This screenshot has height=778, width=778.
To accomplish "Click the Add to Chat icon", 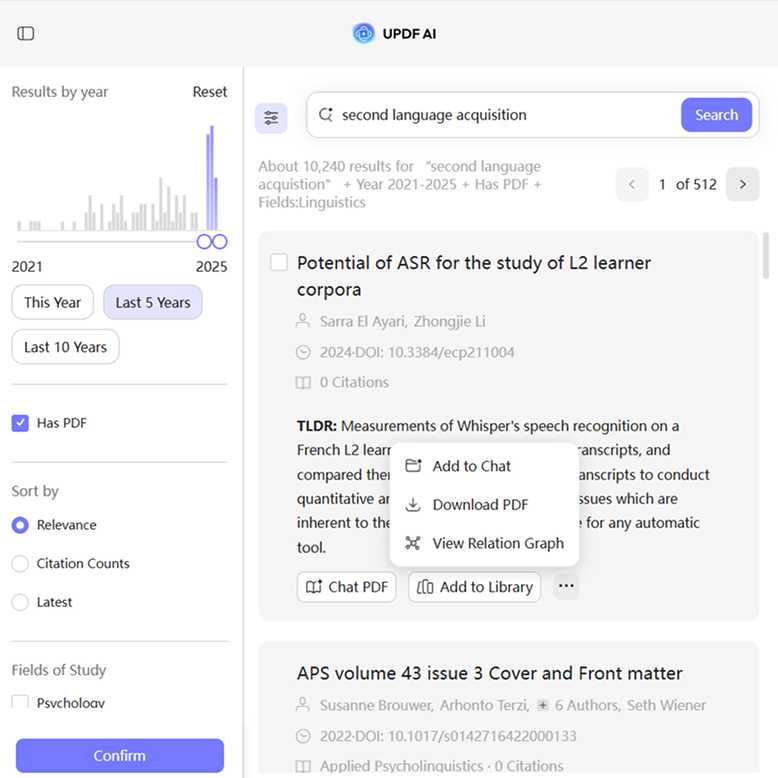I will (x=413, y=466).
